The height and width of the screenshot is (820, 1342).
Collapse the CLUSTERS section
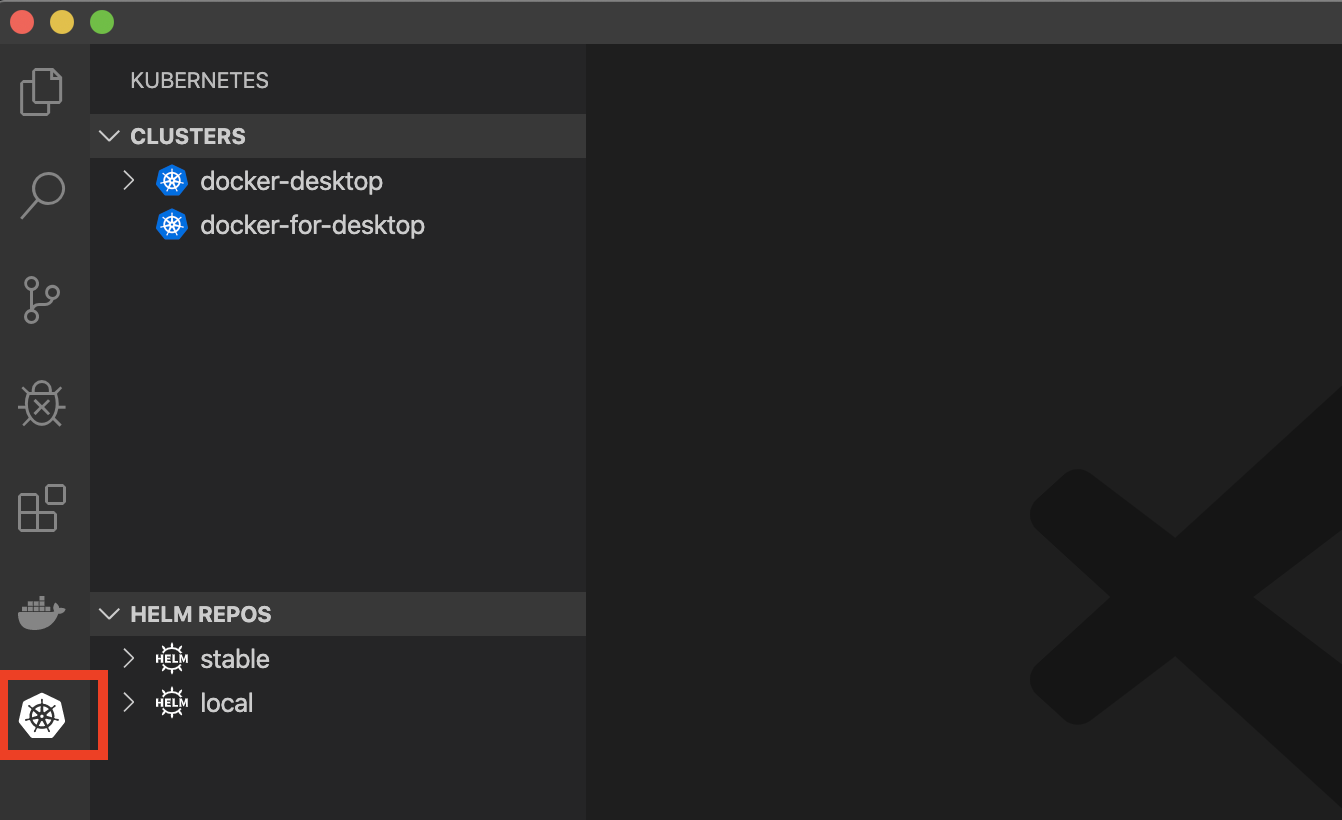pyautogui.click(x=109, y=136)
